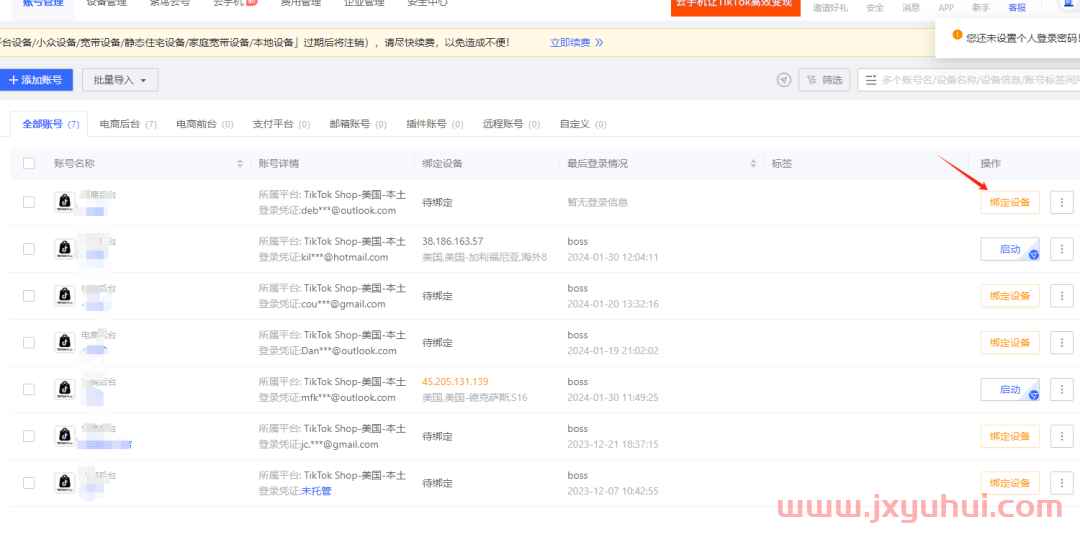Image resolution: width=1080 pixels, height=537 pixels.
Task: Click the TikTok Shop icon in the 未托管 row
Action: [x=65, y=483]
